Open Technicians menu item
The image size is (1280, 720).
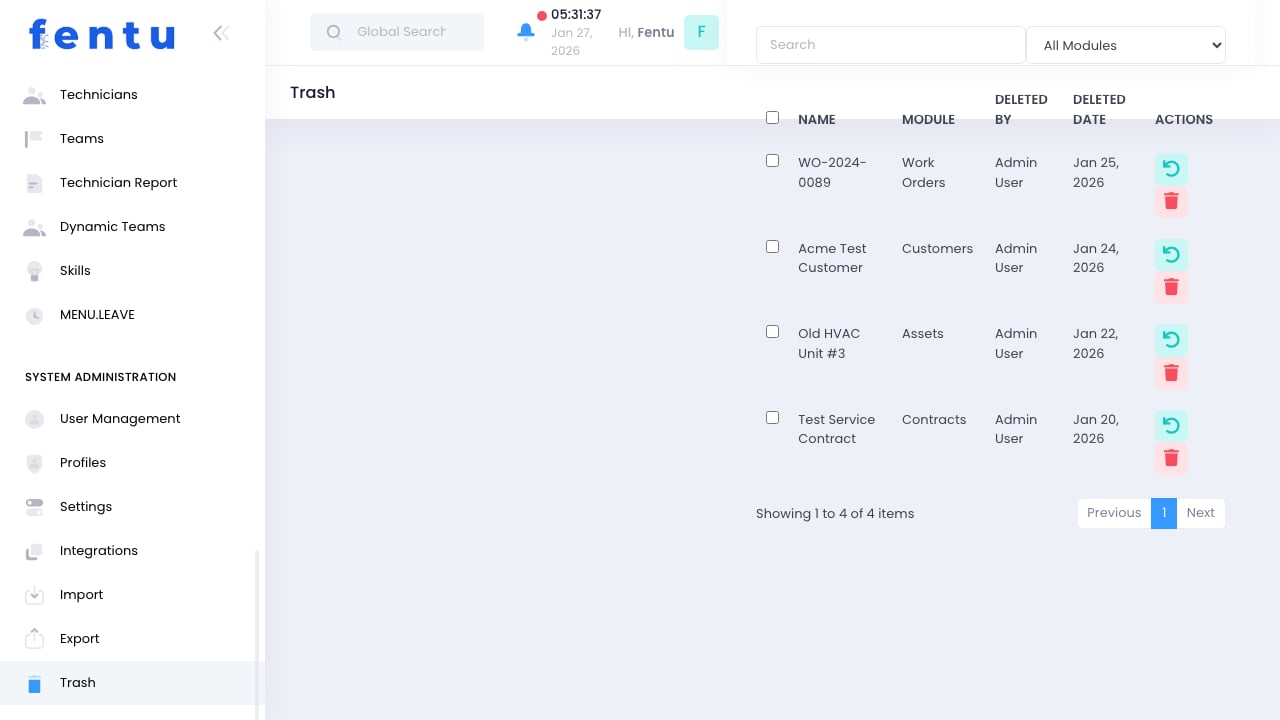132,95
